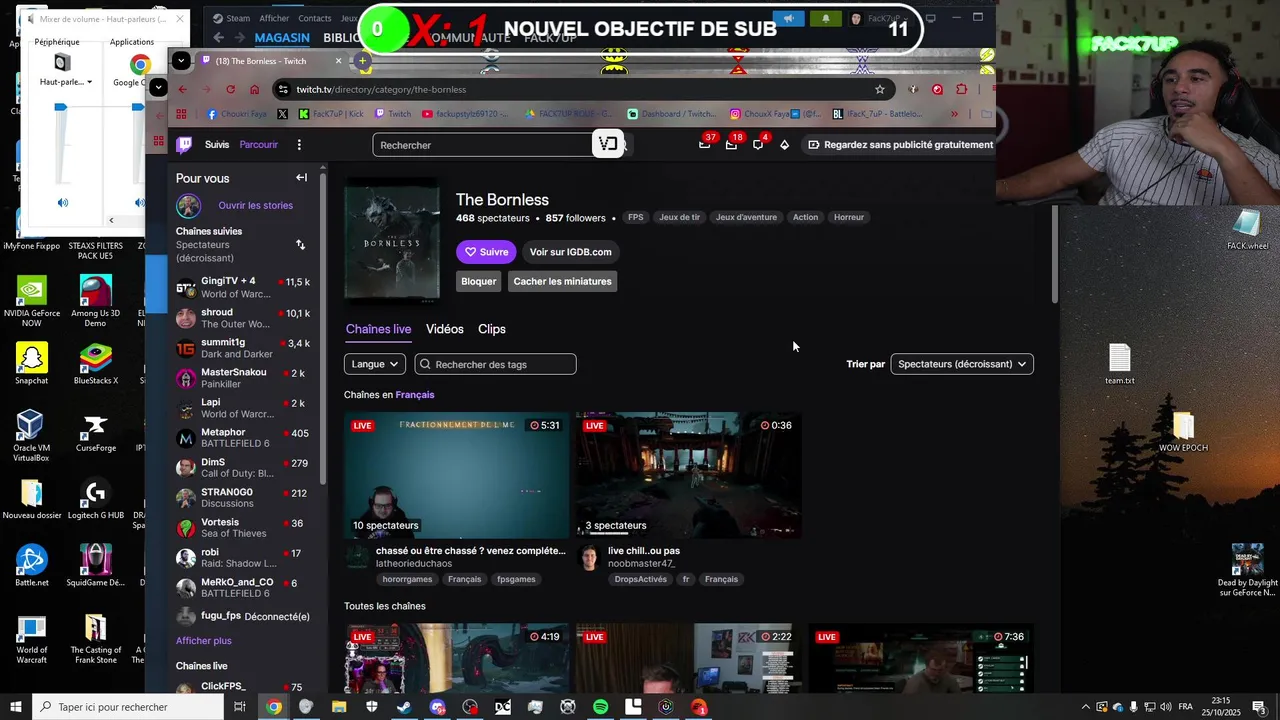The width and height of the screenshot is (1280, 720).
Task: Switch to Chaînes live tab
Action: 378,329
